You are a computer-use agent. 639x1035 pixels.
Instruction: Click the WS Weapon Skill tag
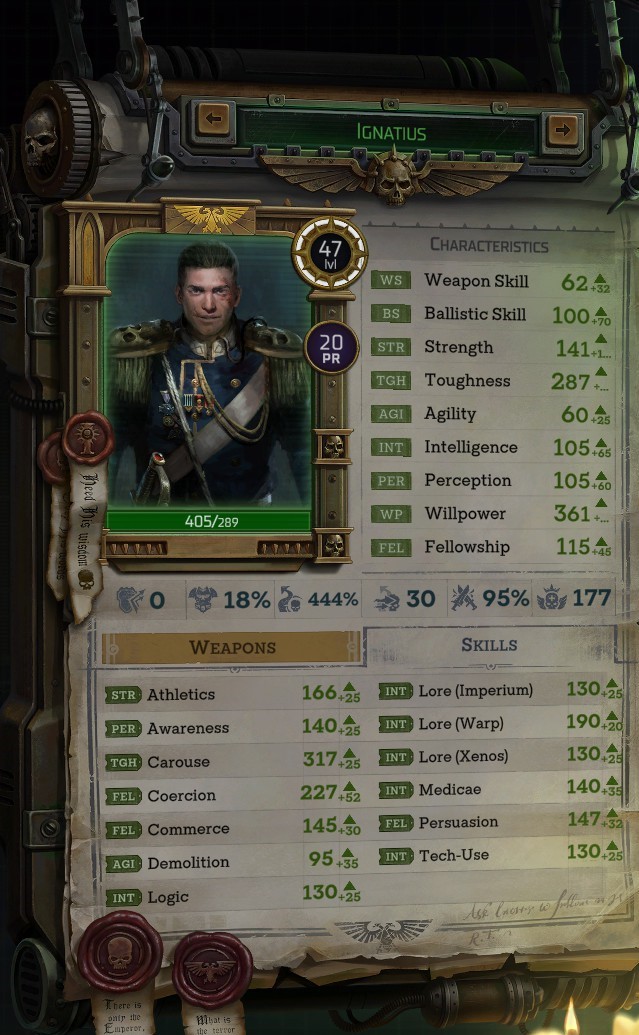391,280
